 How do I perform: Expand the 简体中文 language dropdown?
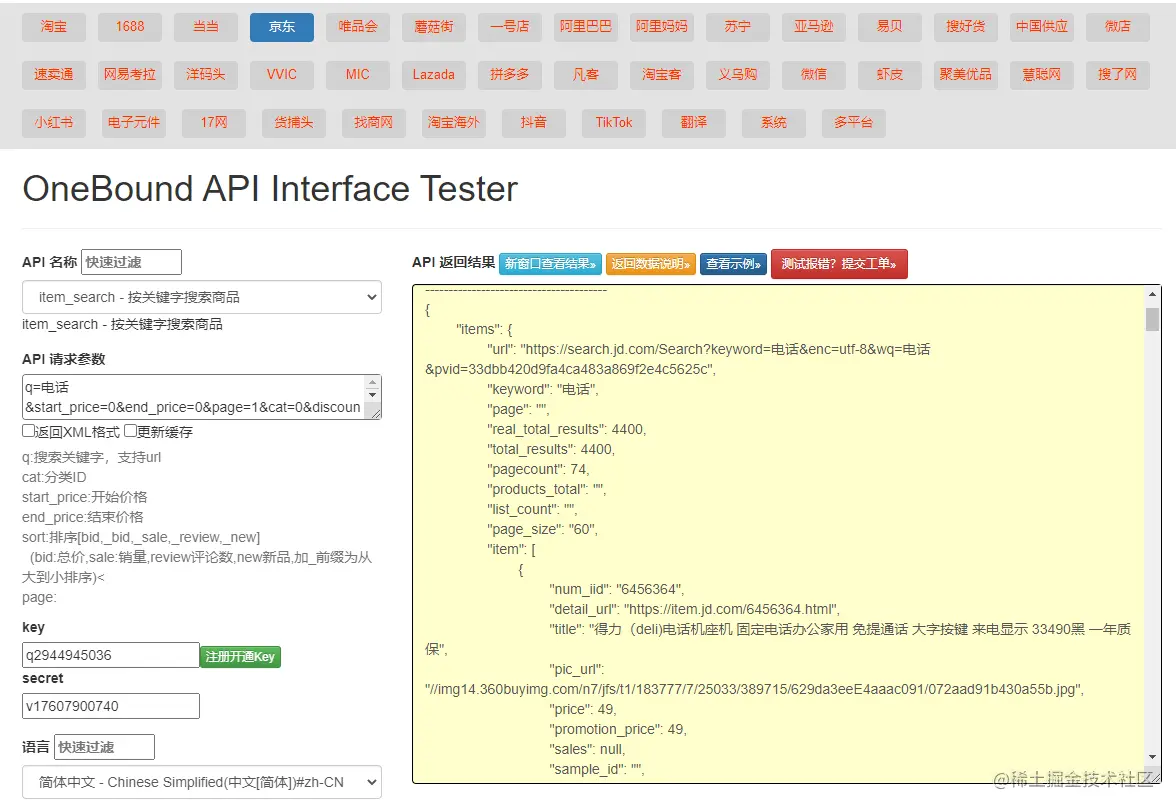coord(201,782)
